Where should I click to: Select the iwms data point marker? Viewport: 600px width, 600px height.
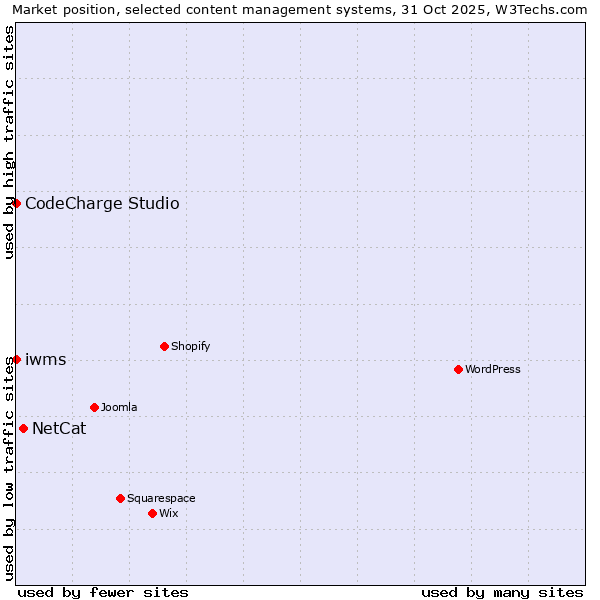(16, 359)
